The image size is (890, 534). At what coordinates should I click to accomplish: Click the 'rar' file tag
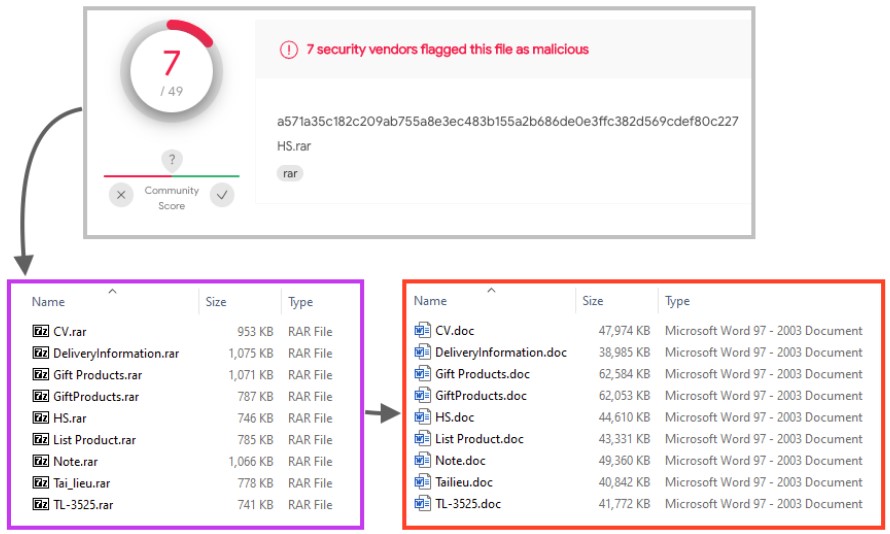point(290,173)
